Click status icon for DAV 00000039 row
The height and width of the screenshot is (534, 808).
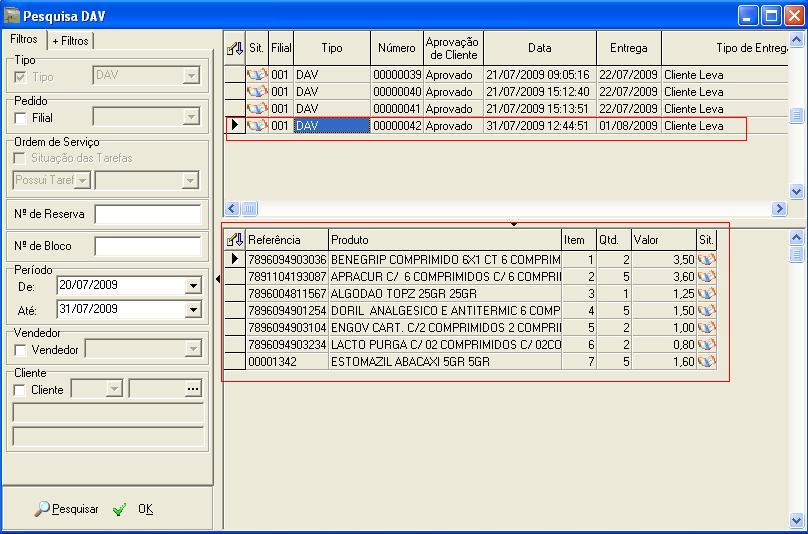(257, 75)
